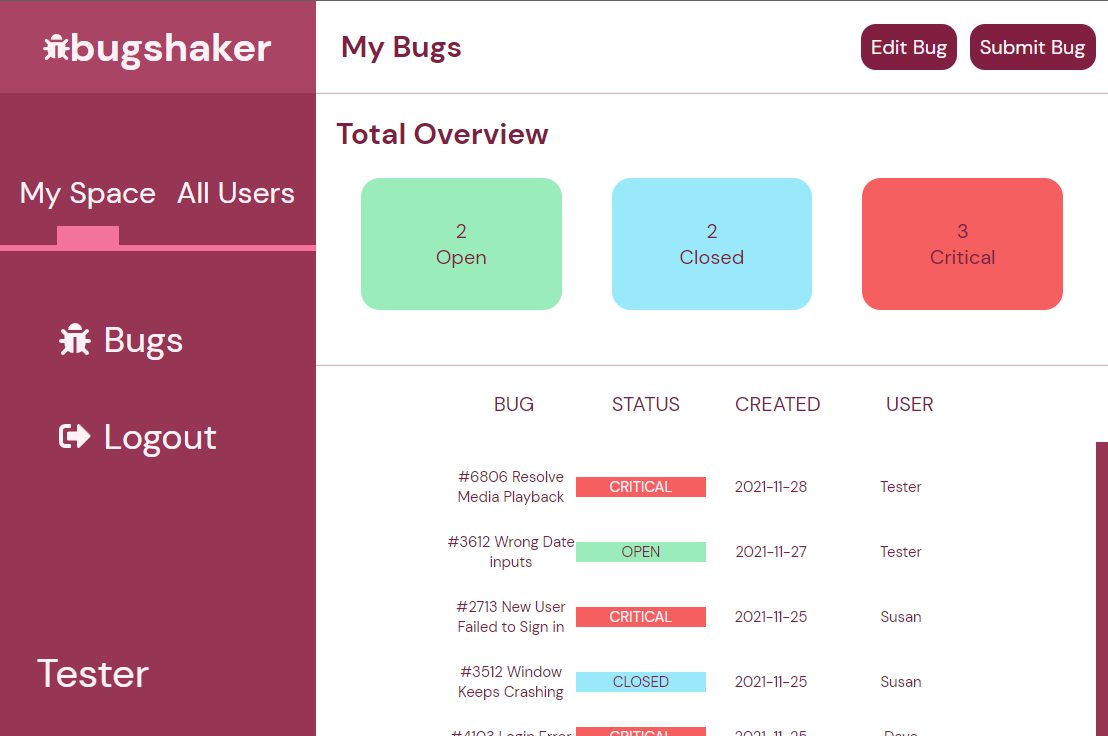Open bug #2713 New User Failed to Sign in
This screenshot has height=736, width=1108.
tap(511, 617)
